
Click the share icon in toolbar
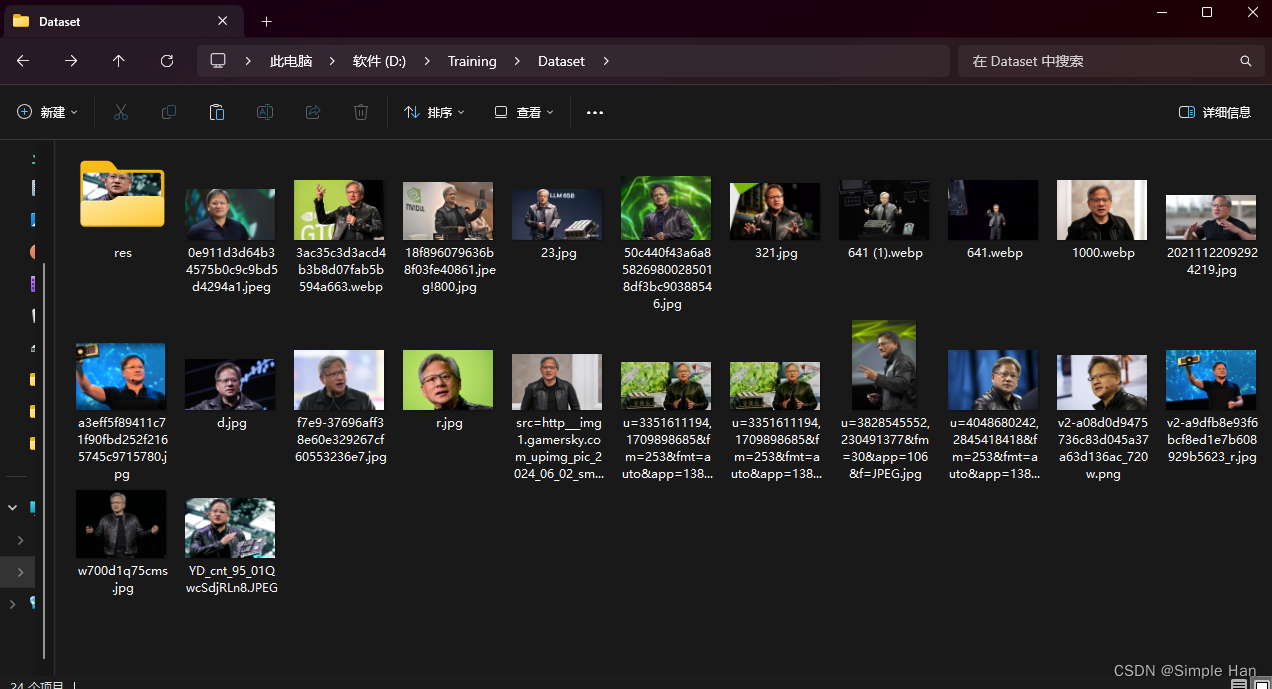pyautogui.click(x=313, y=112)
